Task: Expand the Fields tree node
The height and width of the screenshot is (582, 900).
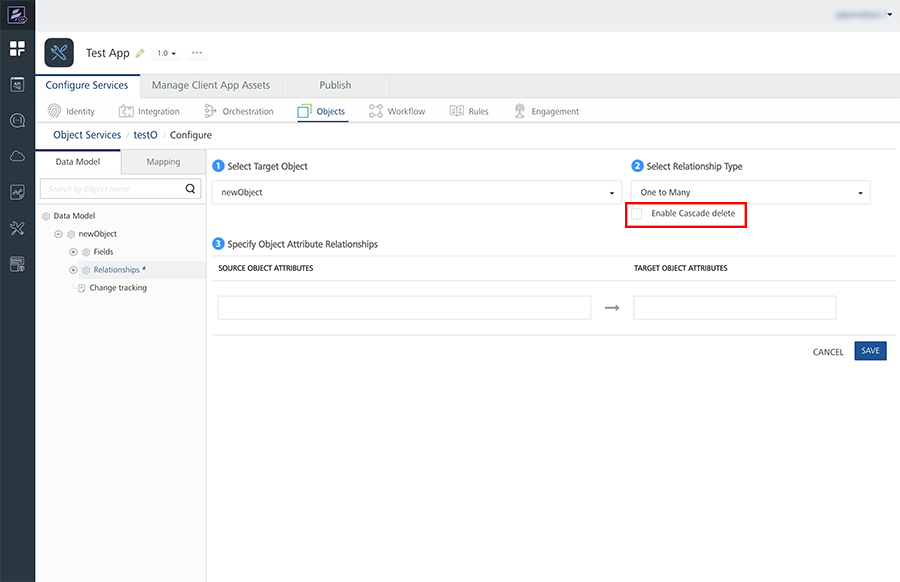Action: (73, 252)
